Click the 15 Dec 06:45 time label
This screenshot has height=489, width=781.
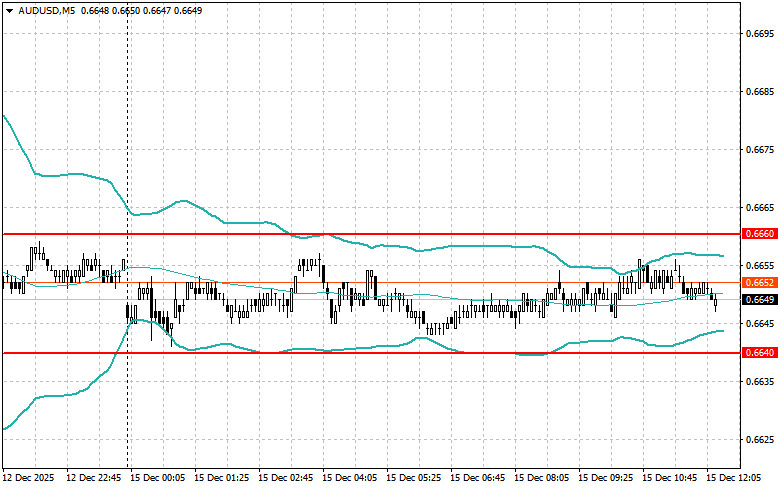pos(477,478)
